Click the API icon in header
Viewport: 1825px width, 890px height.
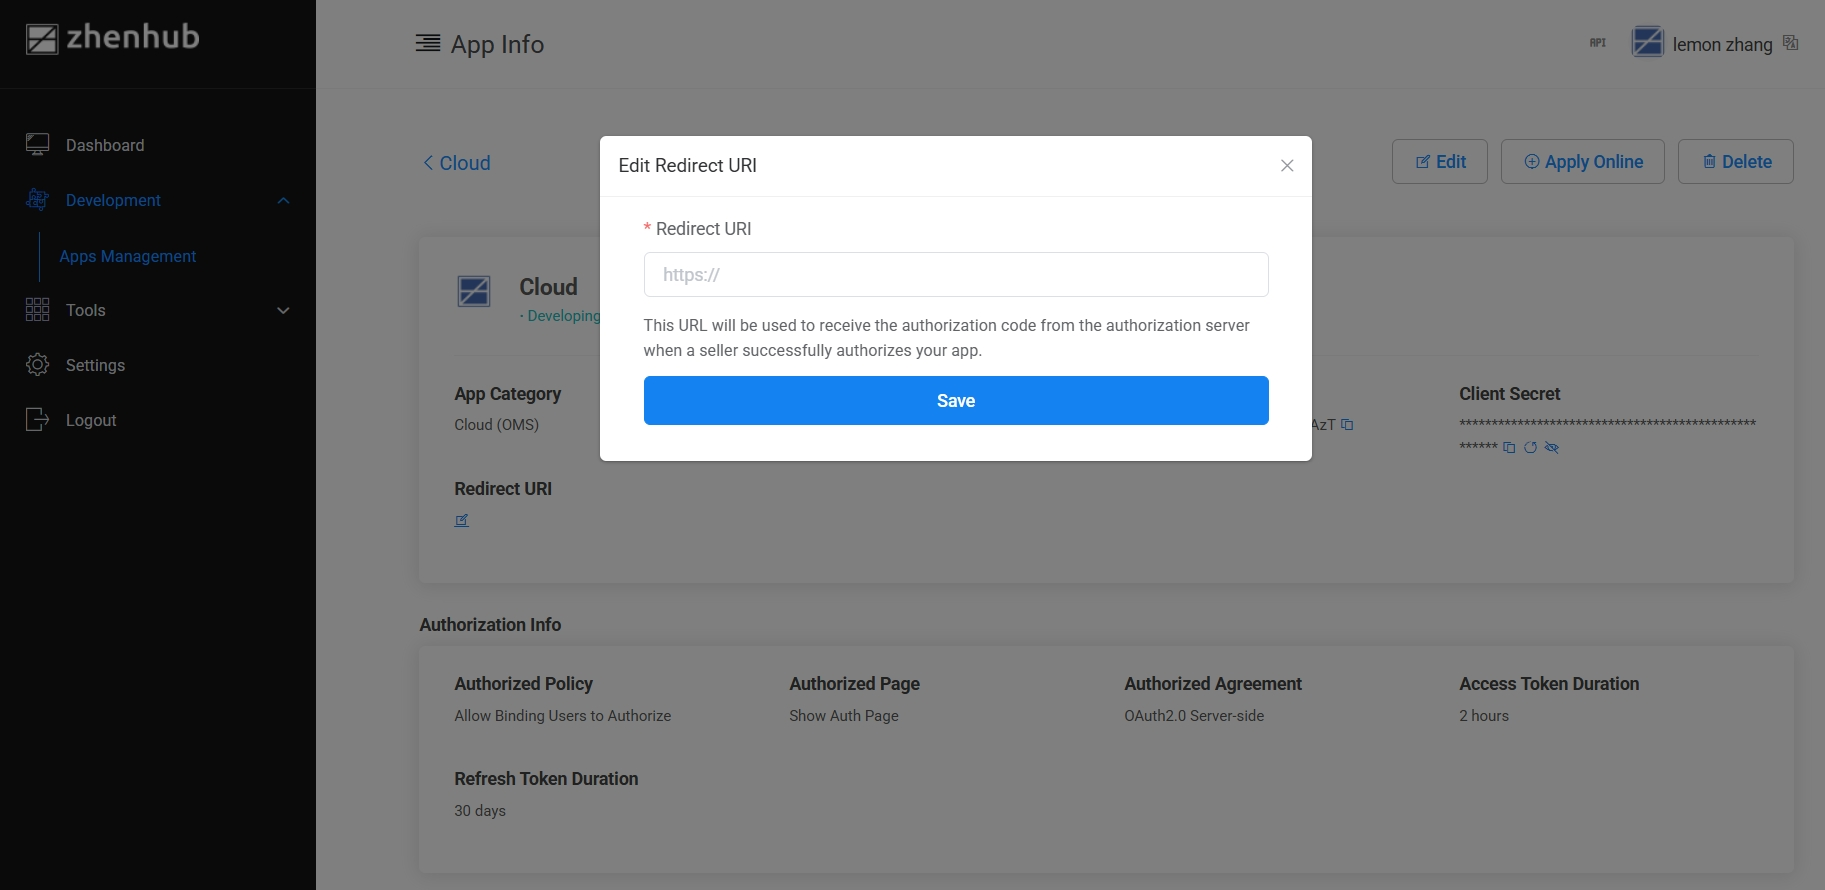[1598, 43]
